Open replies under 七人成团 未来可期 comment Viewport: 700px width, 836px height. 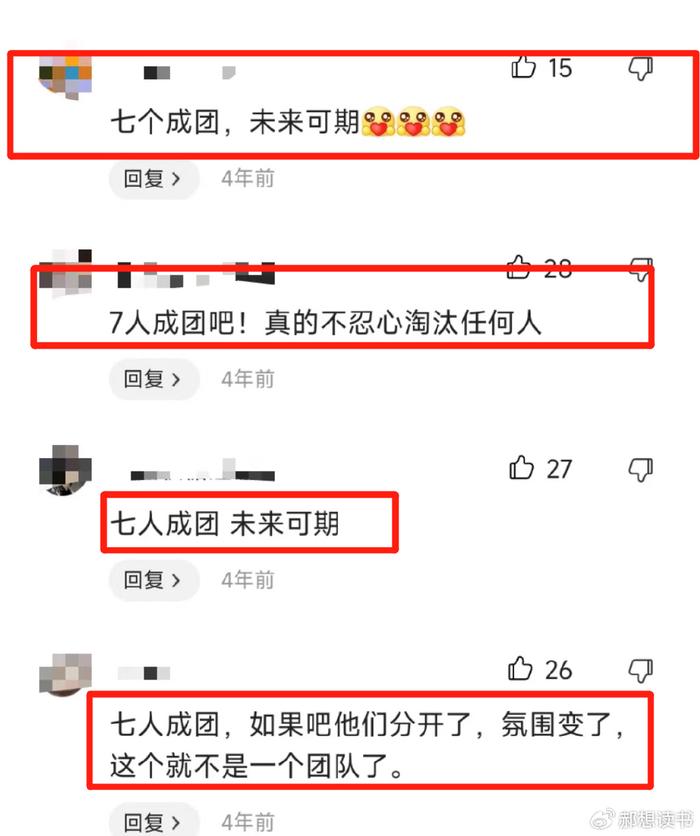[154, 580]
